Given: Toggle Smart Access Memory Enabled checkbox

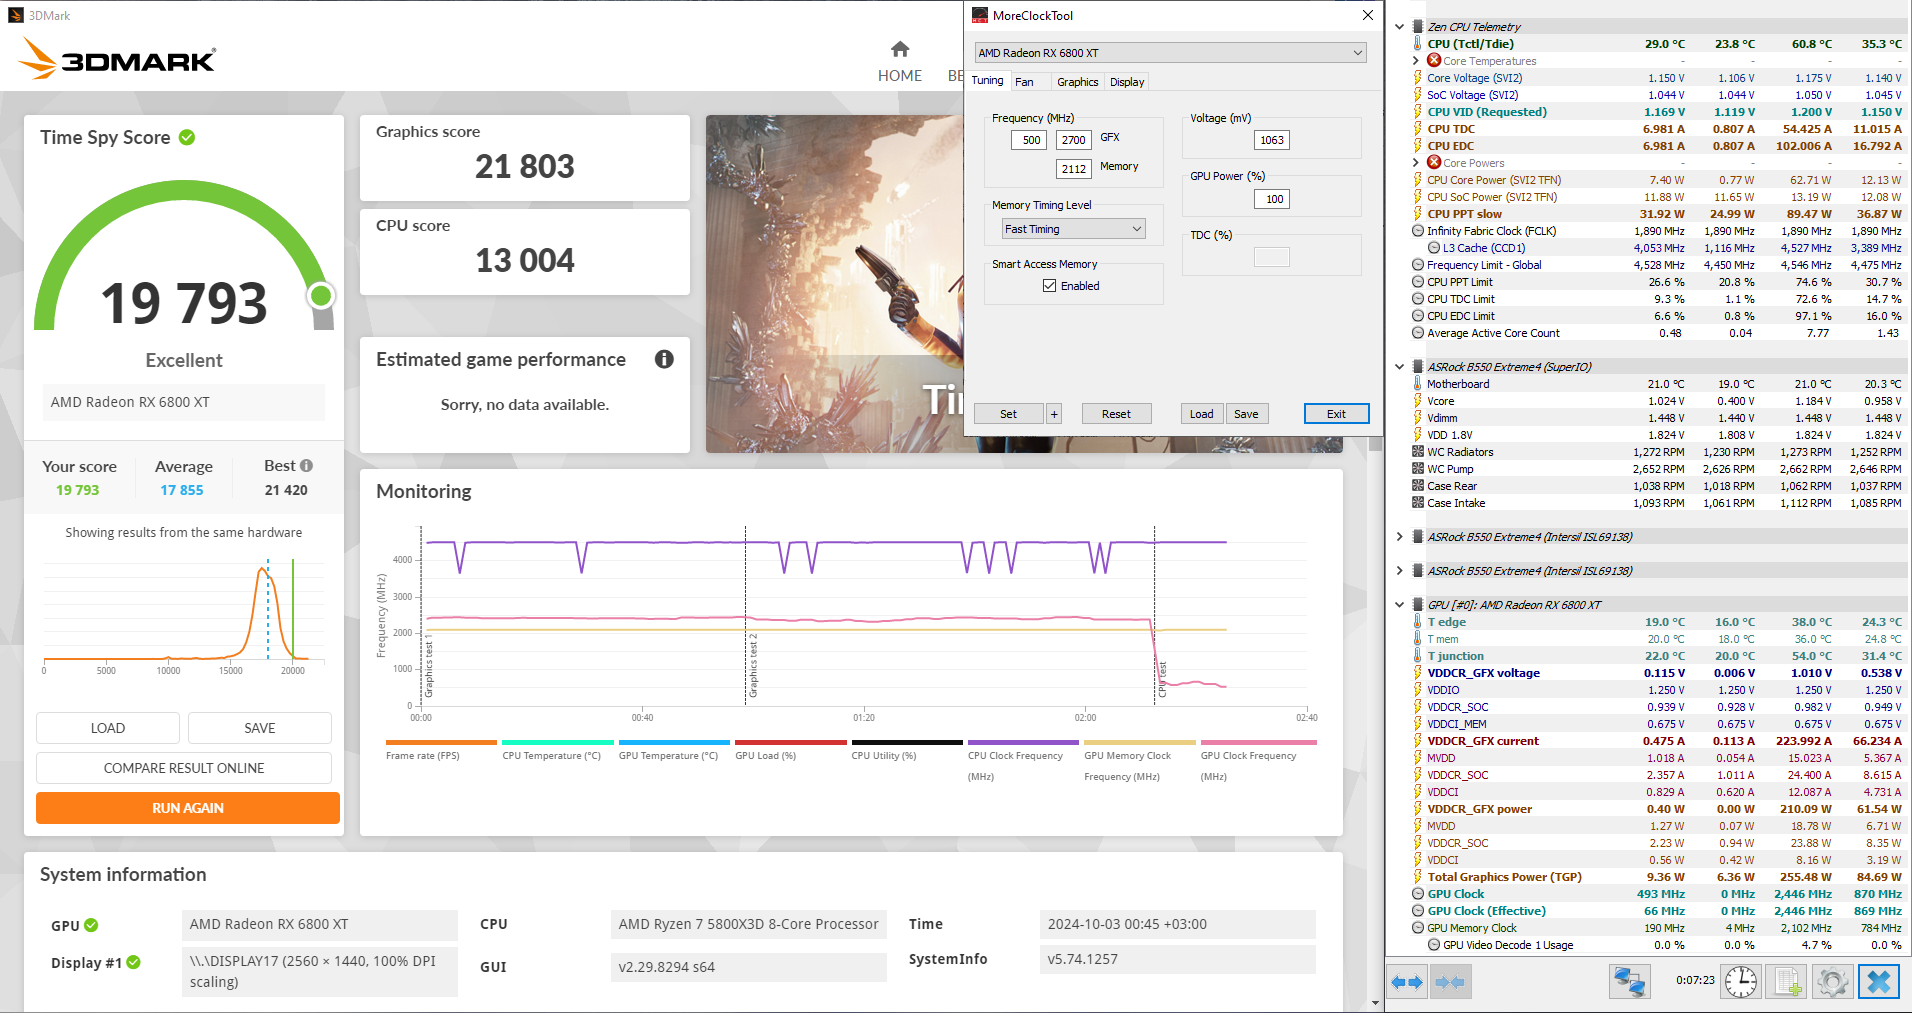Looking at the screenshot, I should pos(1049,286).
